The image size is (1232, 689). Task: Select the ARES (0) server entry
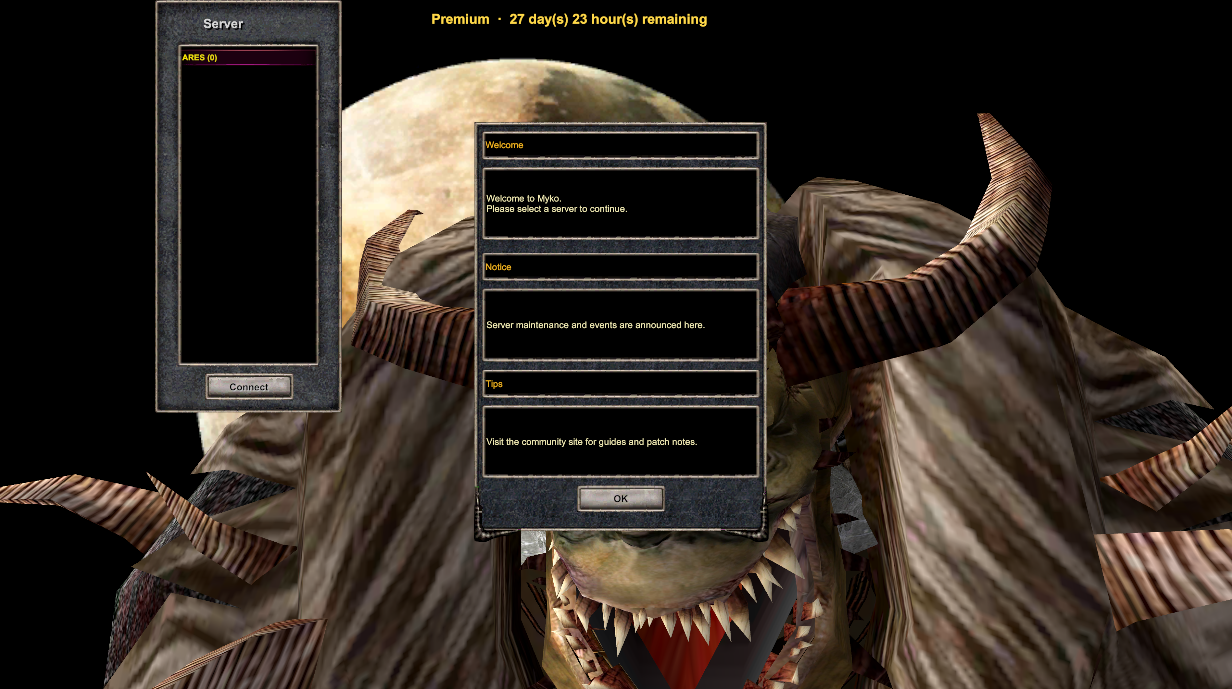point(248,58)
